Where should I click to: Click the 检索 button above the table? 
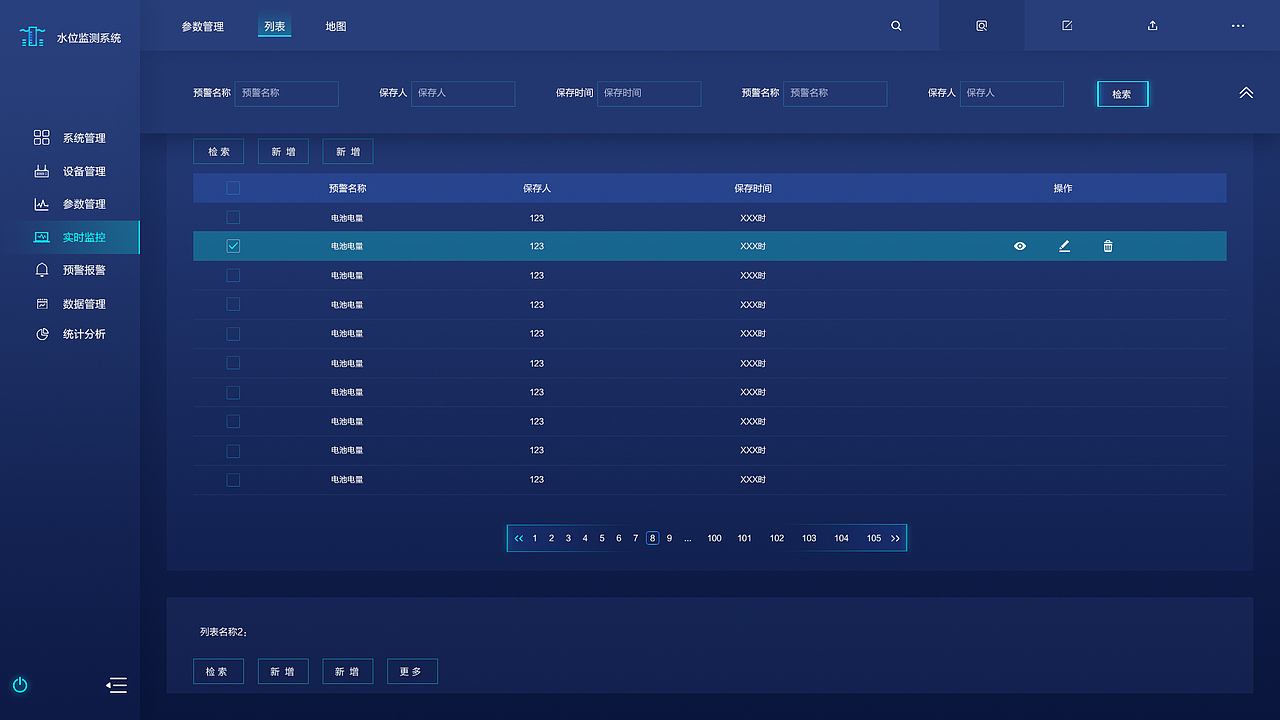pyautogui.click(x=218, y=152)
